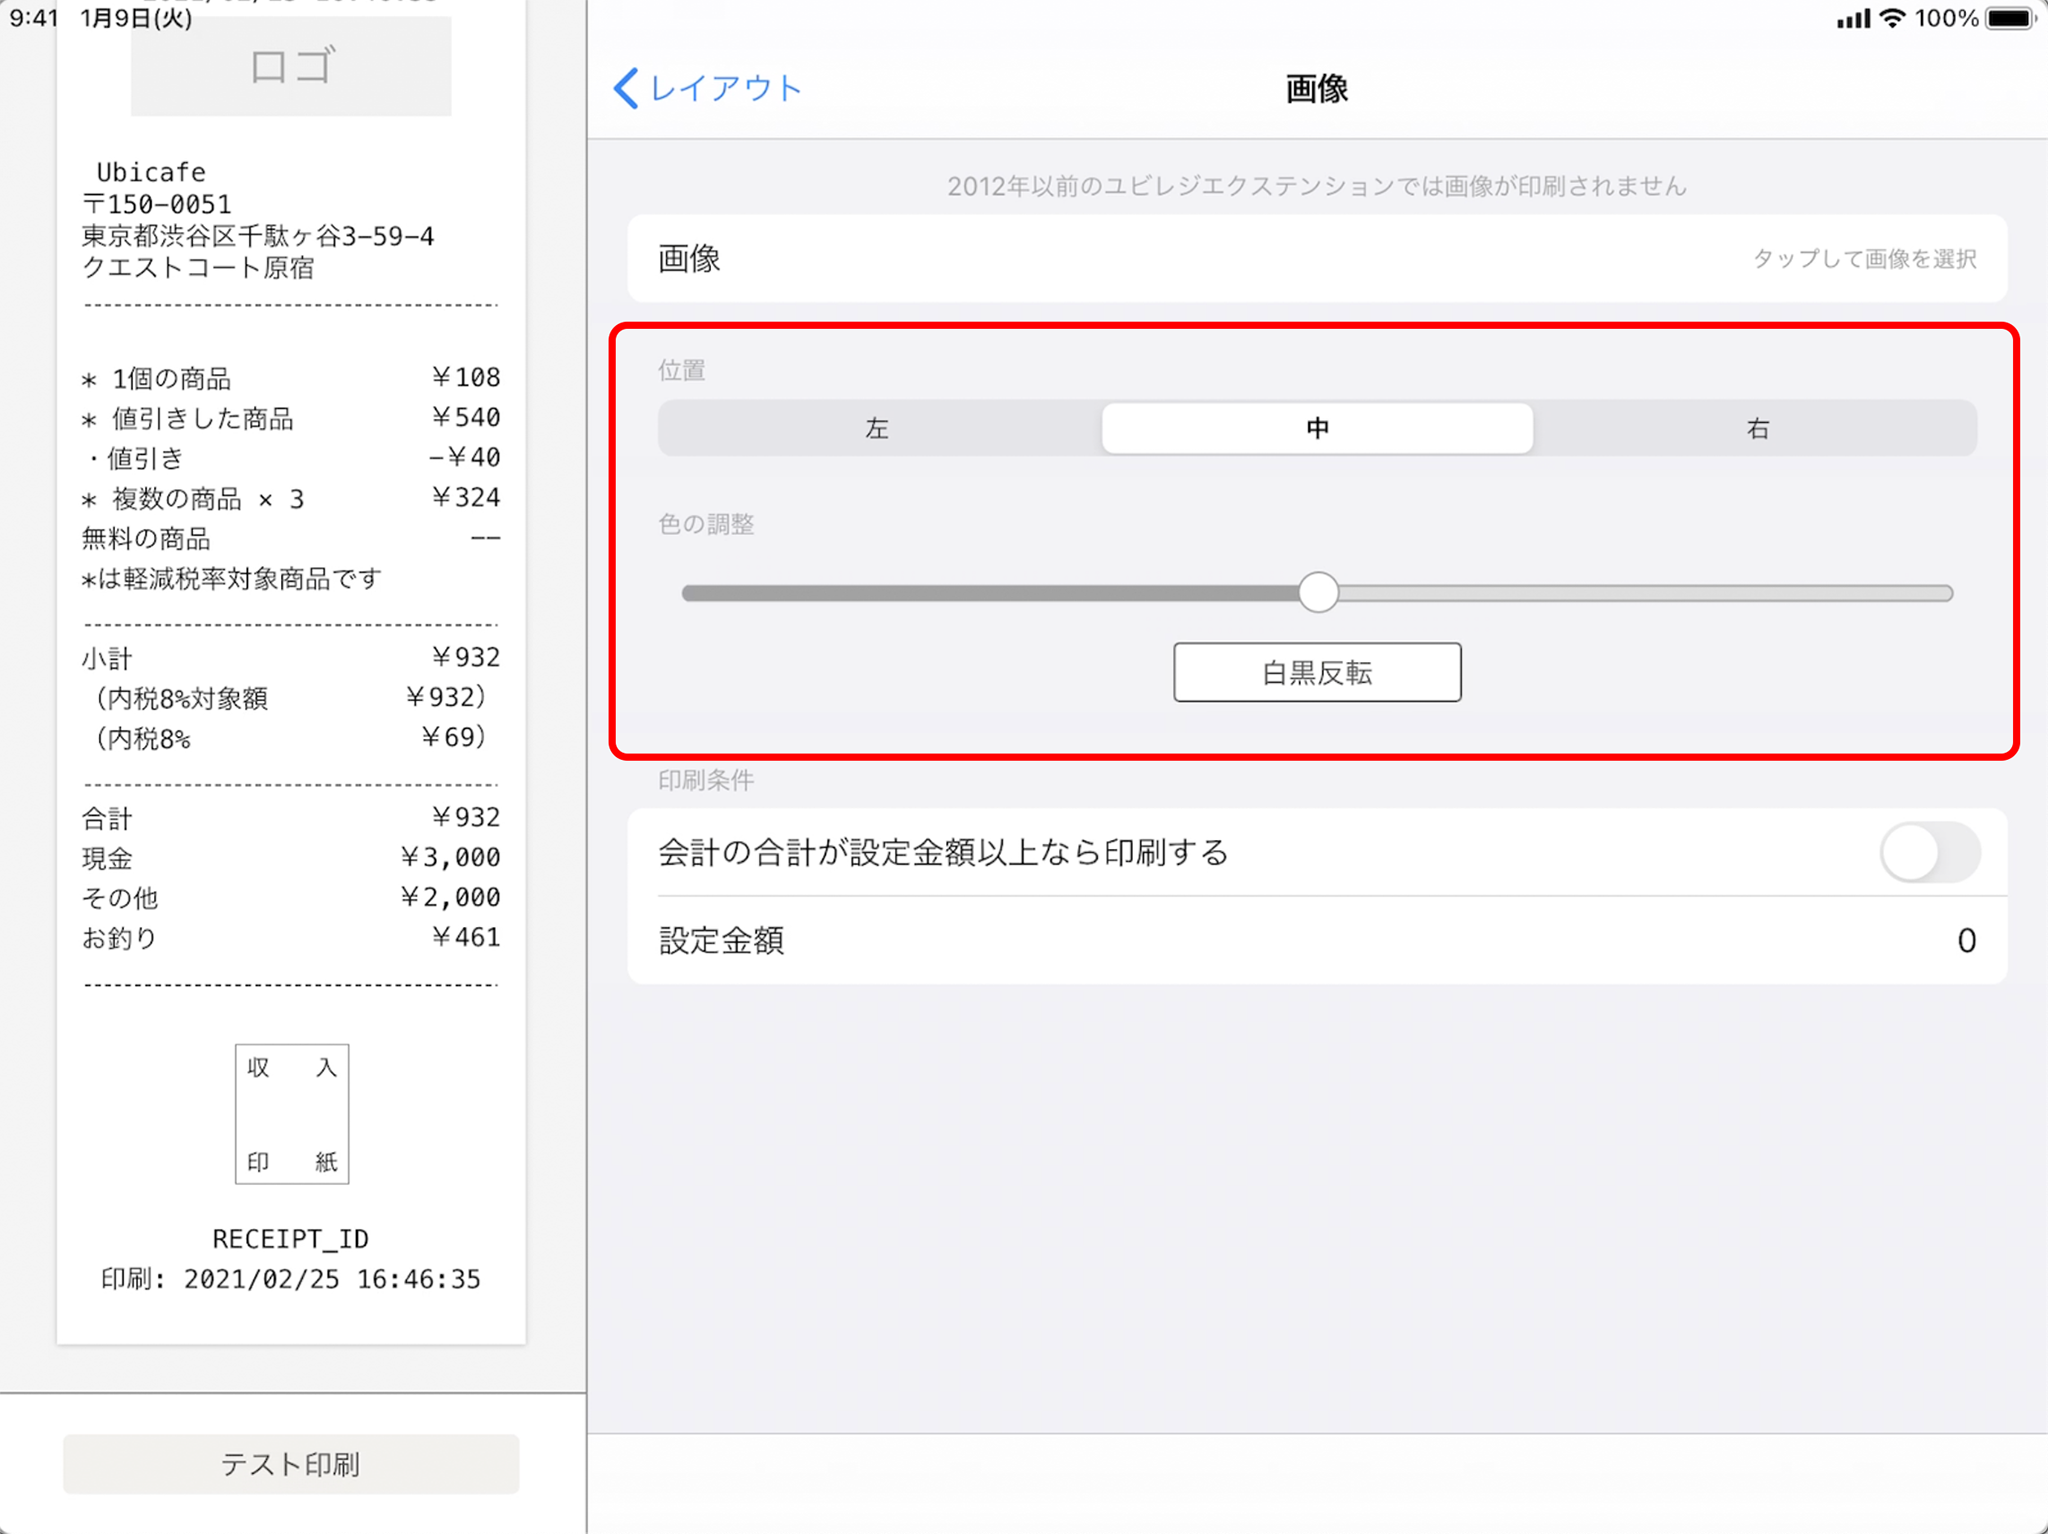
Task: Tap the 画像 row to select image
Action: 1317,259
